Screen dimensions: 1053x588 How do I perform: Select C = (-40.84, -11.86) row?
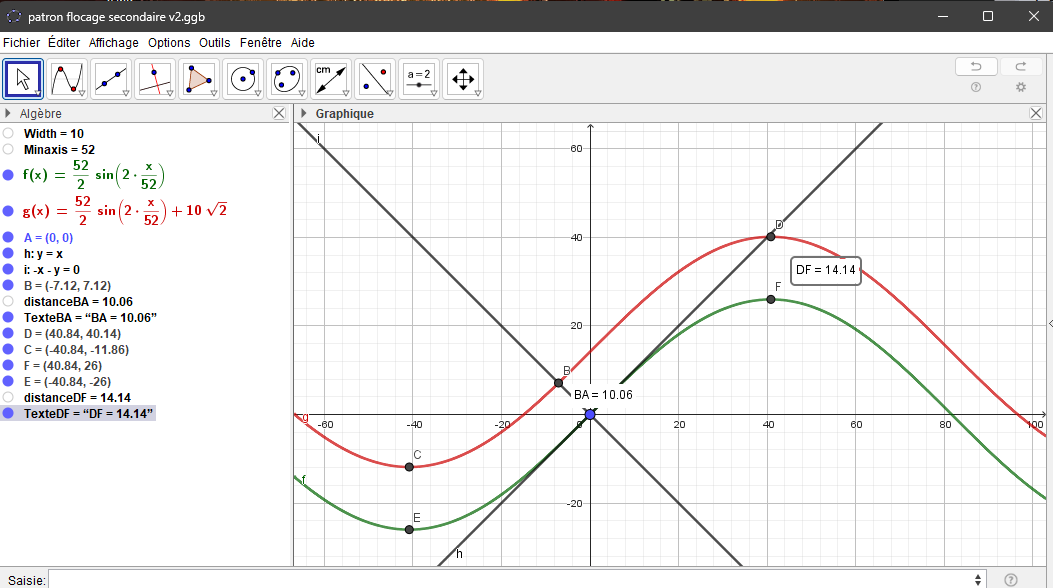[76, 350]
